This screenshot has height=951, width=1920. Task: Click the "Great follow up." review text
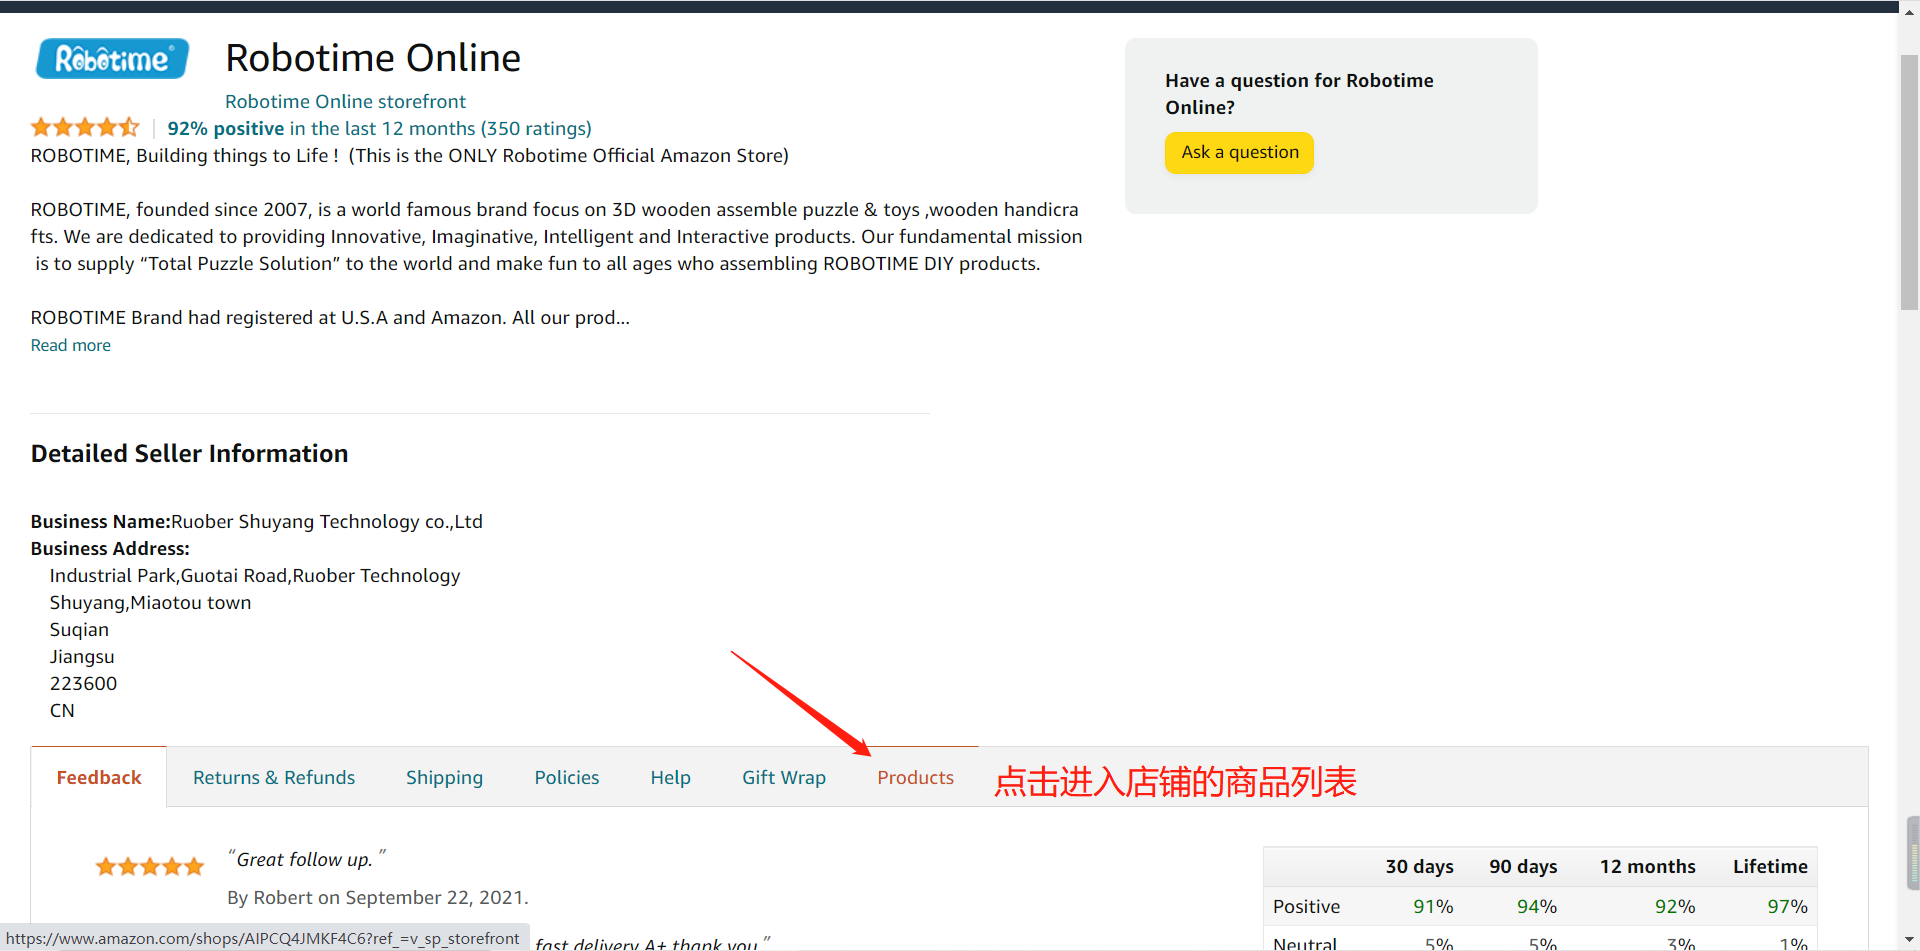305,859
